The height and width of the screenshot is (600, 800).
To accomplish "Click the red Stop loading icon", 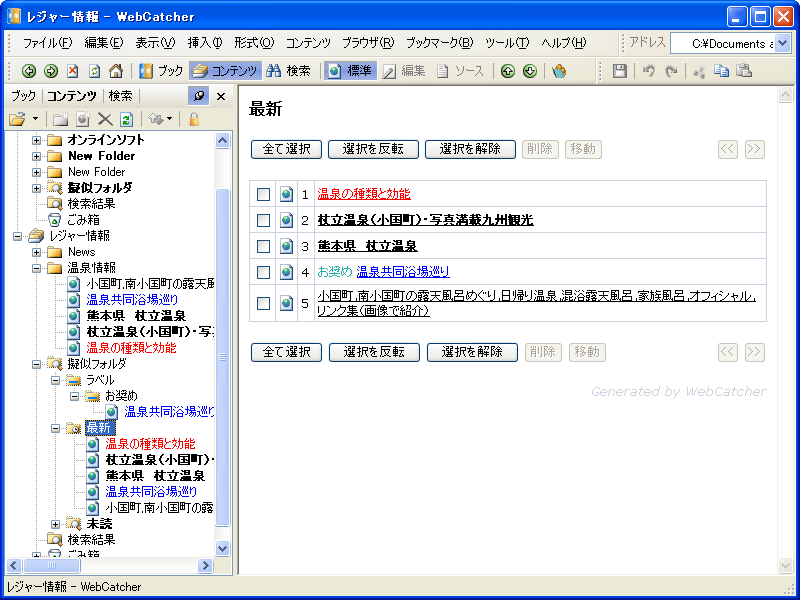I will [73, 71].
